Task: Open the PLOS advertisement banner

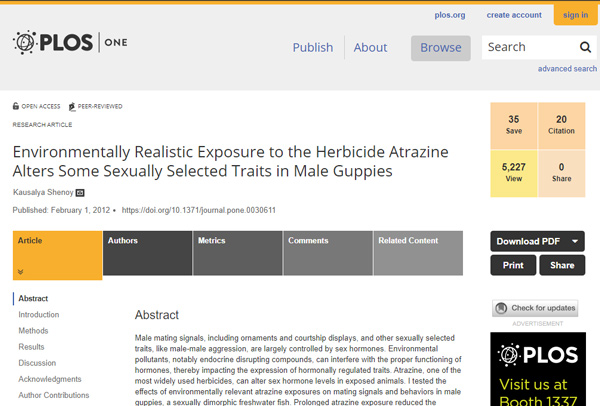Action: click(x=535, y=368)
